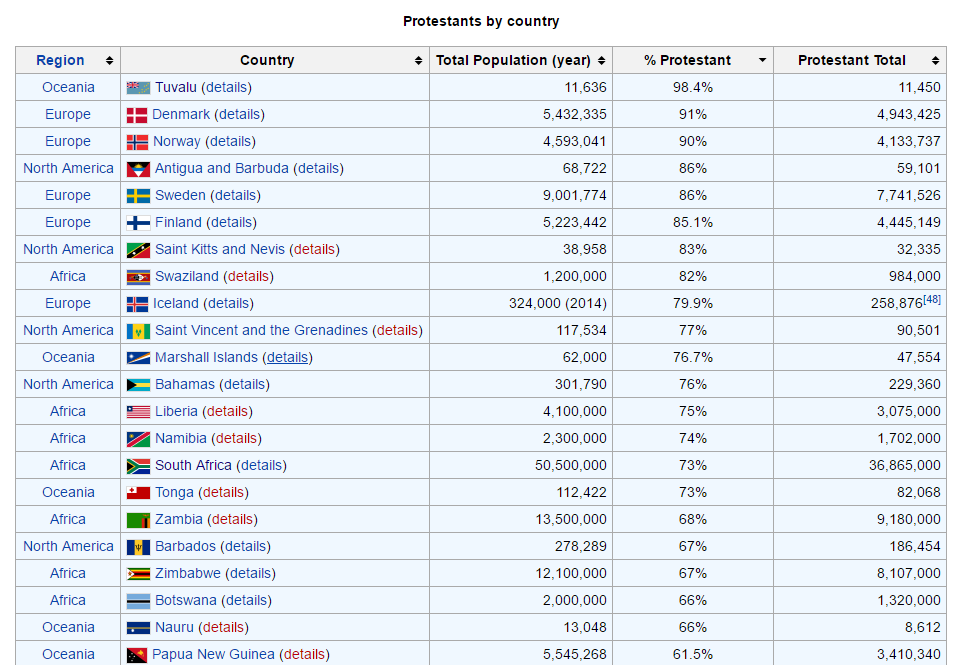Screen dimensions: 953x665
Task: Open details link for Marshall Islands
Action: tap(288, 358)
